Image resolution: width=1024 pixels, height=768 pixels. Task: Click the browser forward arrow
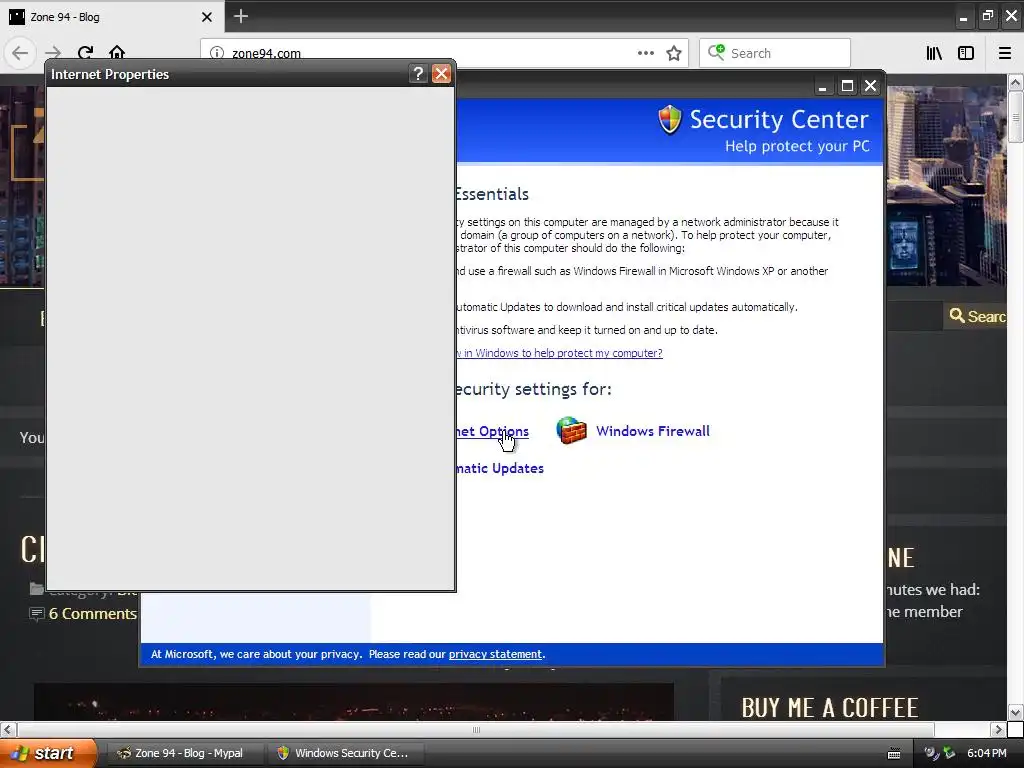[x=53, y=53]
